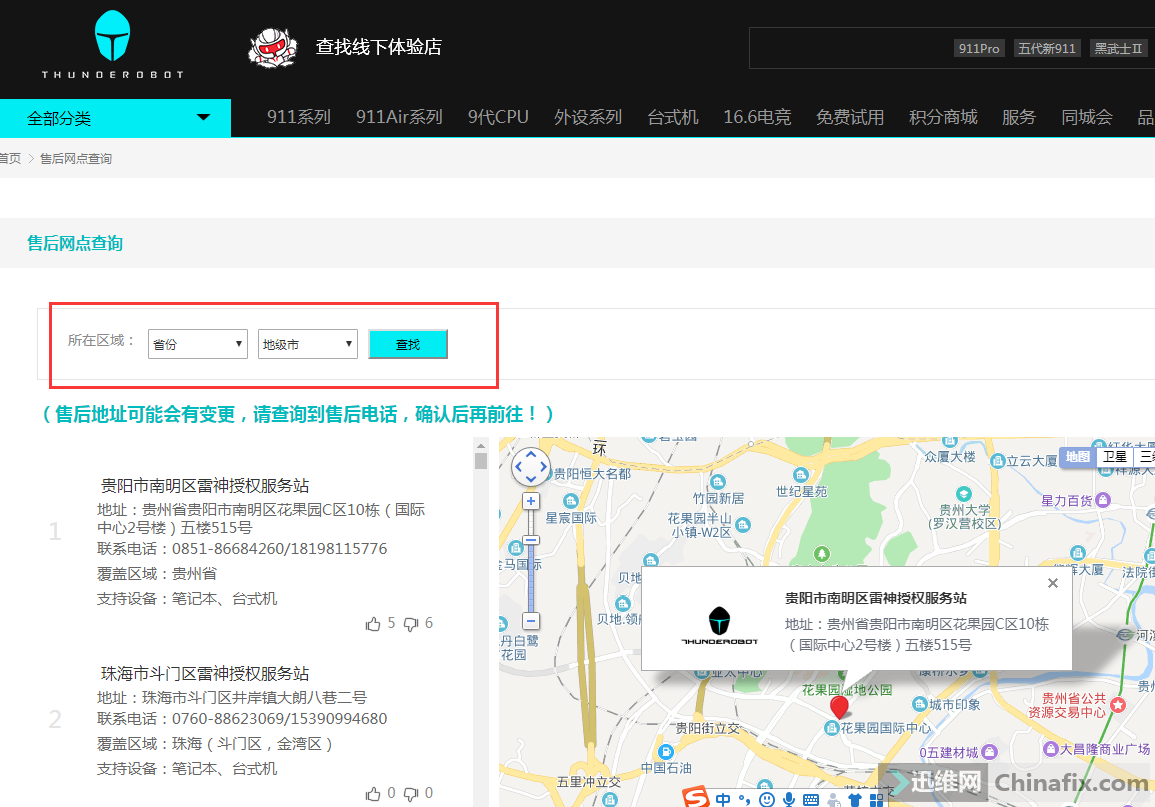
Task: Open the 911Air系列 menu
Action: pyautogui.click(x=399, y=117)
